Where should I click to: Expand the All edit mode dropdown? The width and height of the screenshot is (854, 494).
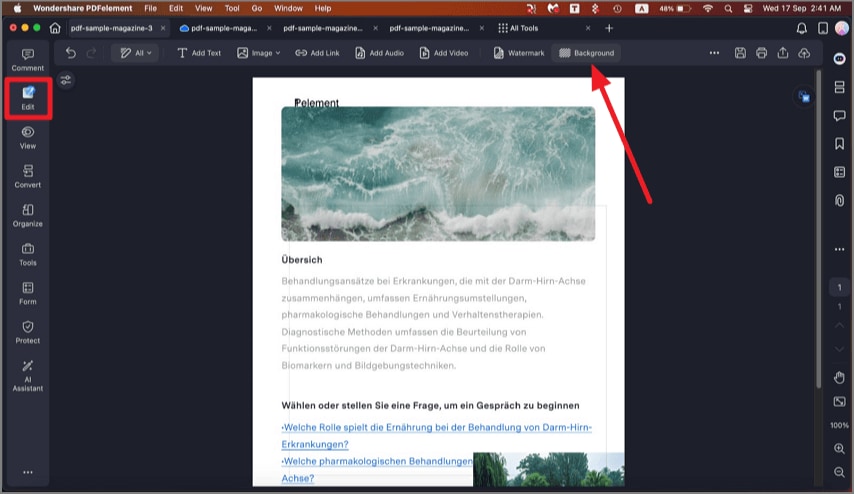[x=136, y=53]
